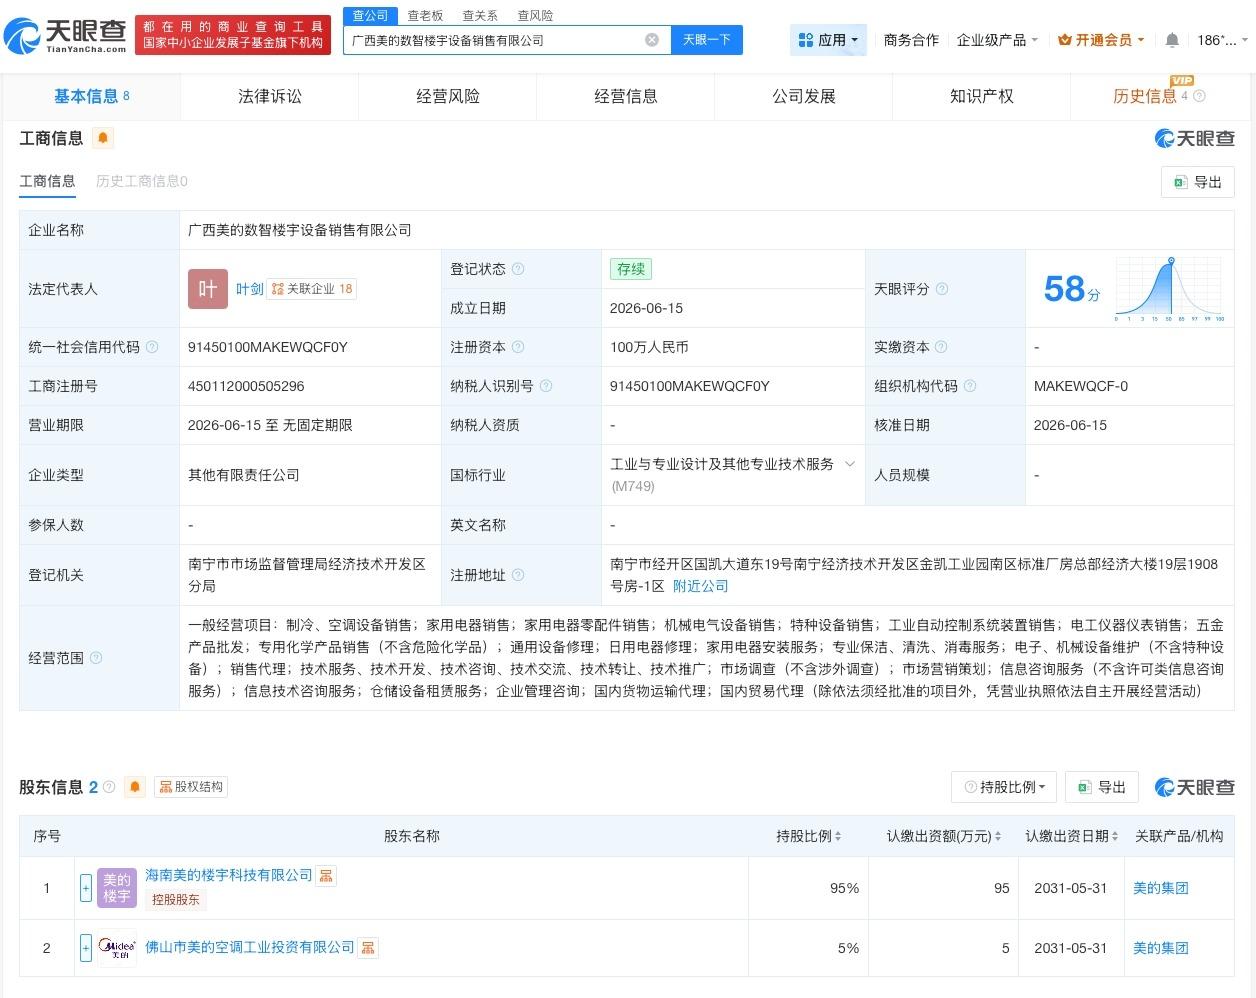Open 美的楼宇 shareholder logo
This screenshot has width=1256, height=998.
click(x=117, y=888)
